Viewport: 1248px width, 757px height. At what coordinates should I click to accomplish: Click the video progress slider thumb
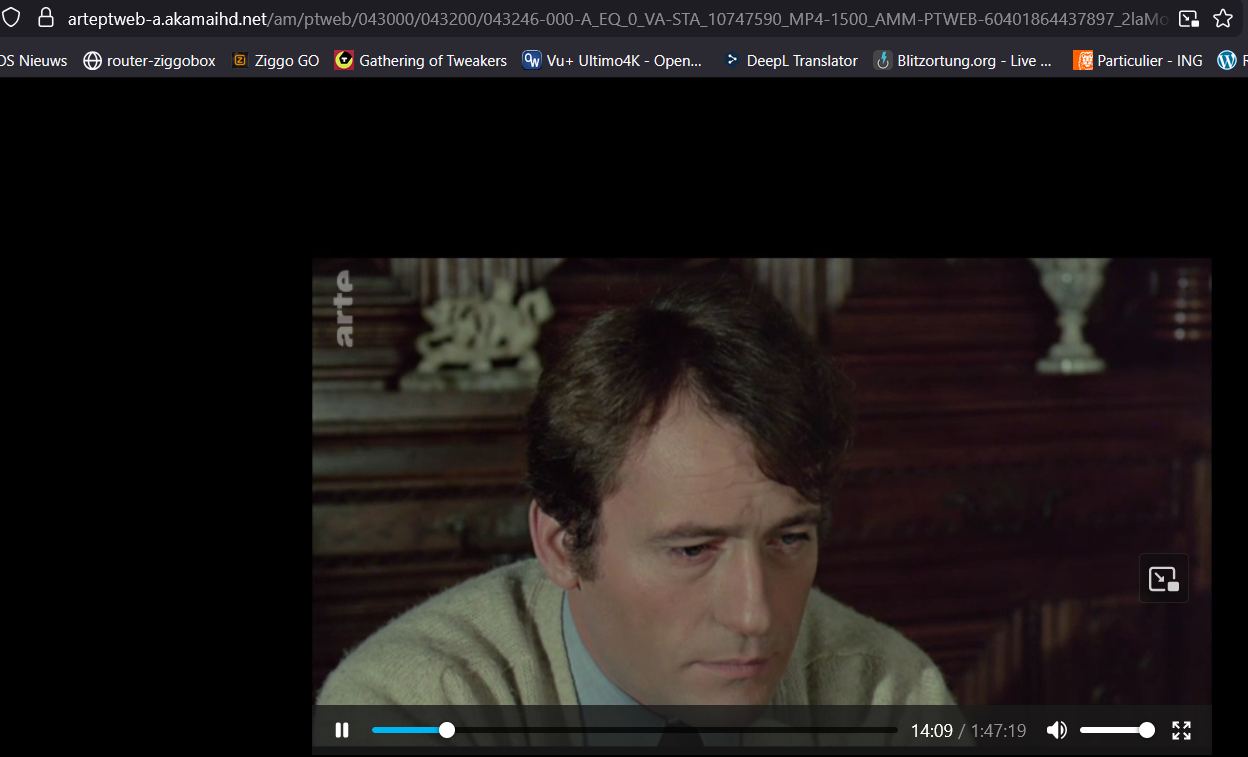click(447, 731)
